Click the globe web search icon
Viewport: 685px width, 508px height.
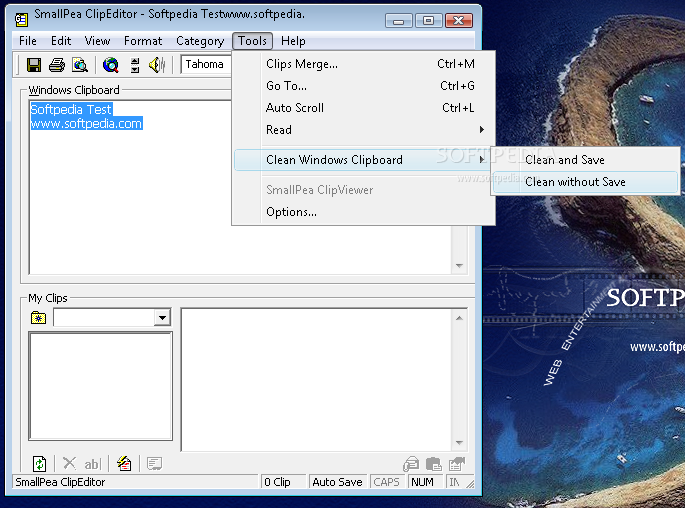coord(111,65)
